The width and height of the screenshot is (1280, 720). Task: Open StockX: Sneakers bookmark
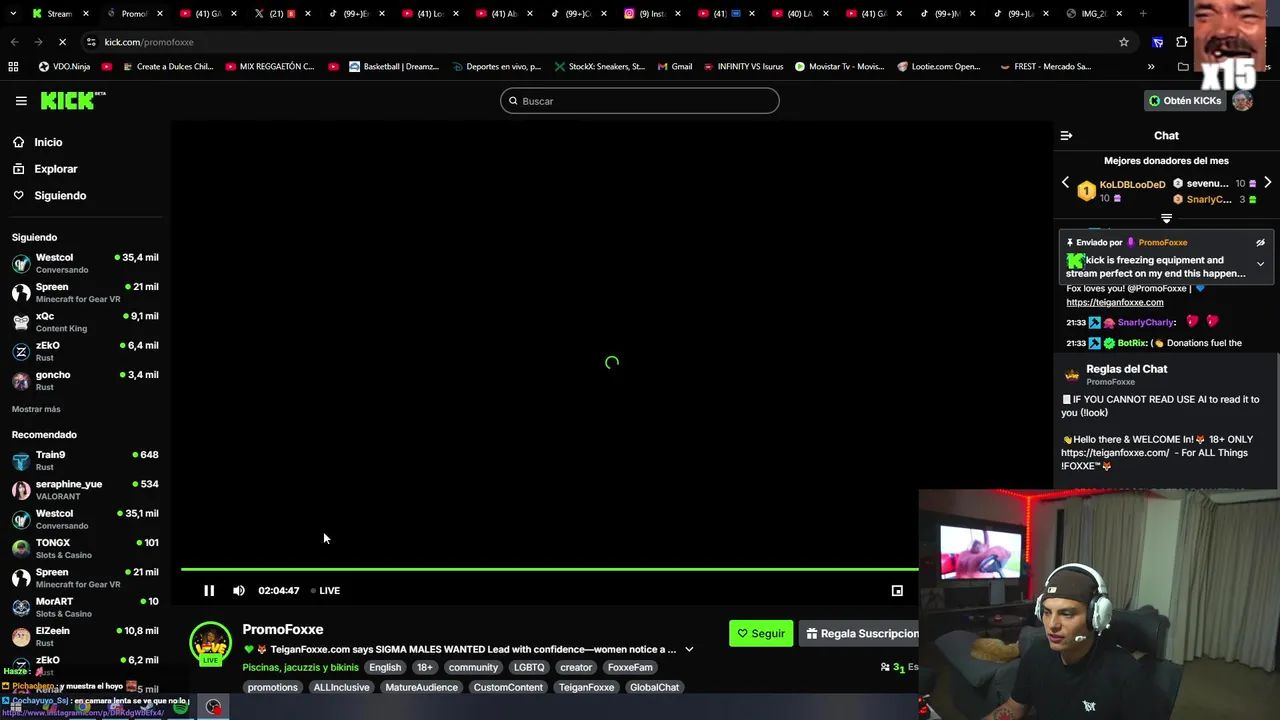pos(598,67)
